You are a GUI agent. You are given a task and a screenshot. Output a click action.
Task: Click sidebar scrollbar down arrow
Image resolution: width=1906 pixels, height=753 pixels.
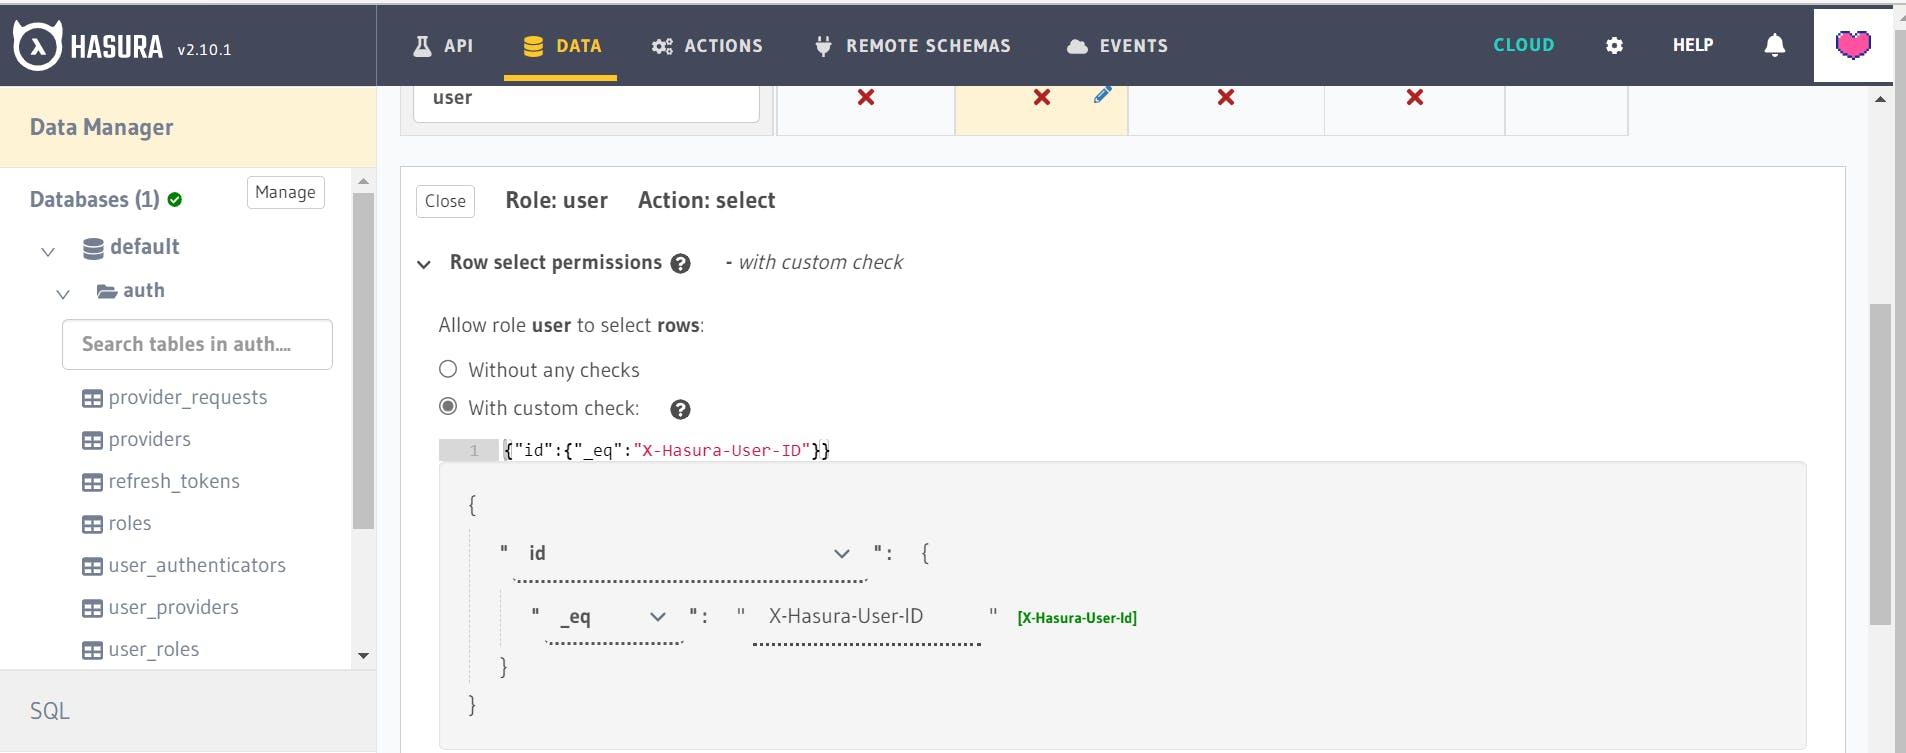coord(363,656)
